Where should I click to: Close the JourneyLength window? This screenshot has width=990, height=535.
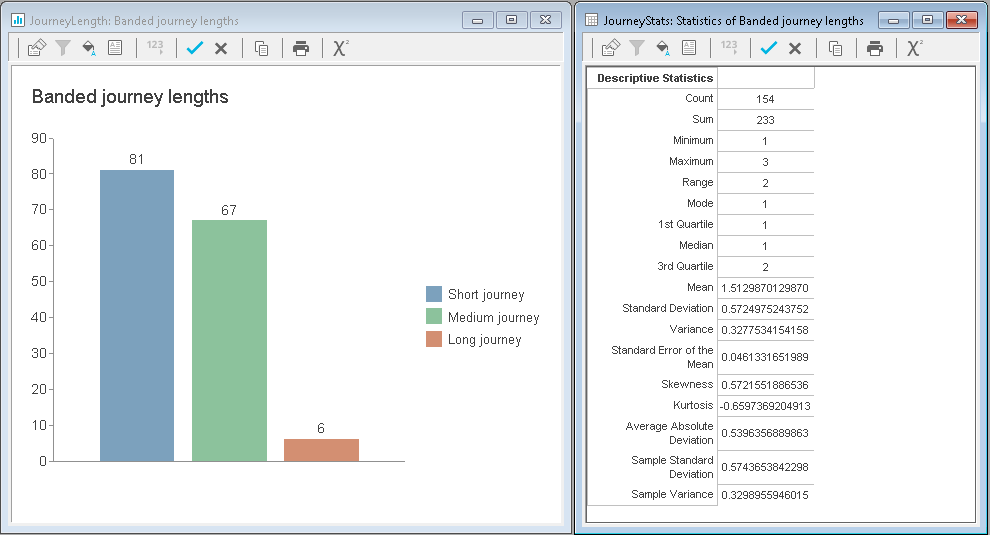tap(546, 20)
